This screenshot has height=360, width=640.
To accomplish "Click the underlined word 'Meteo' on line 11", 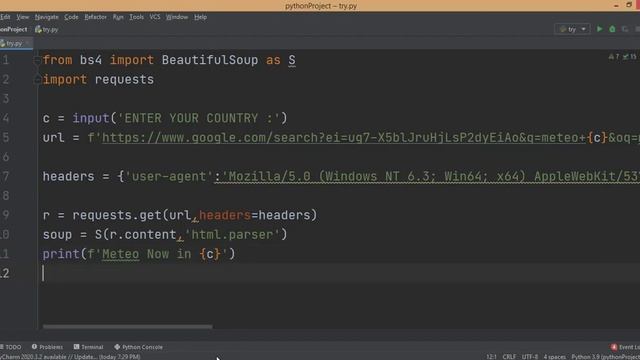I will [120, 254].
